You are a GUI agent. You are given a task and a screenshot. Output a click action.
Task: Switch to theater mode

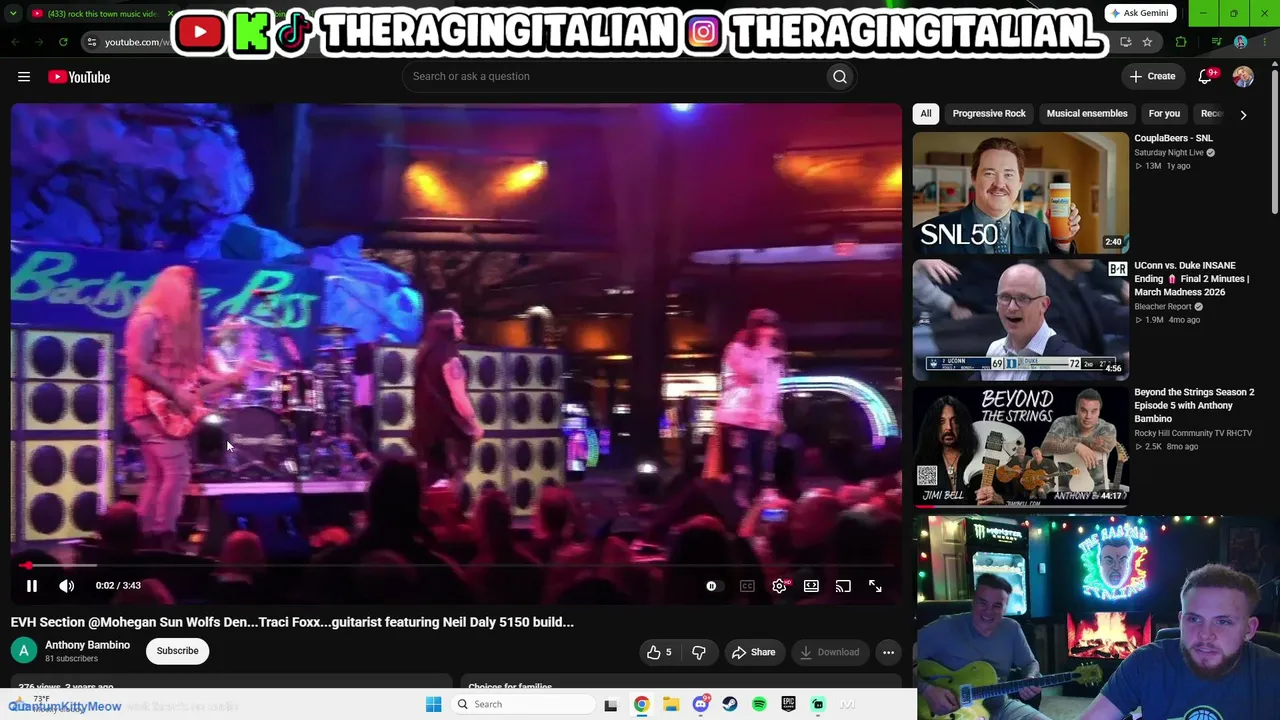click(811, 586)
